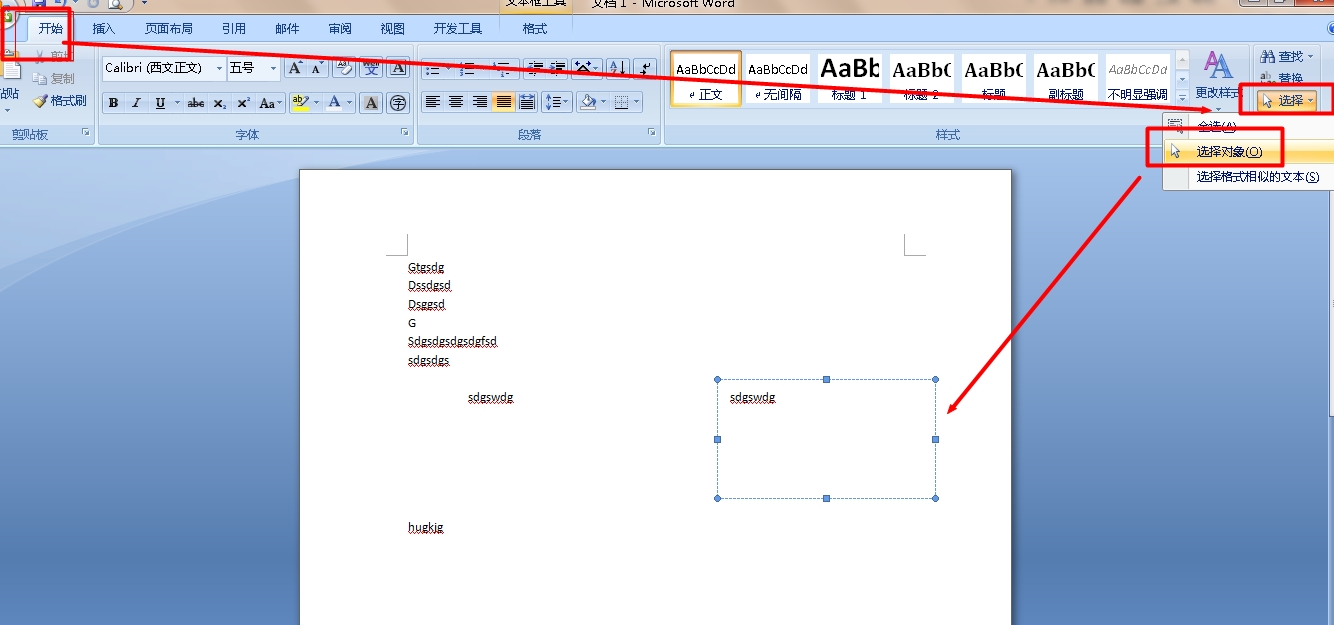Click the Copy 复制 button
Image resolution: width=1334 pixels, height=625 pixels.
(x=54, y=78)
